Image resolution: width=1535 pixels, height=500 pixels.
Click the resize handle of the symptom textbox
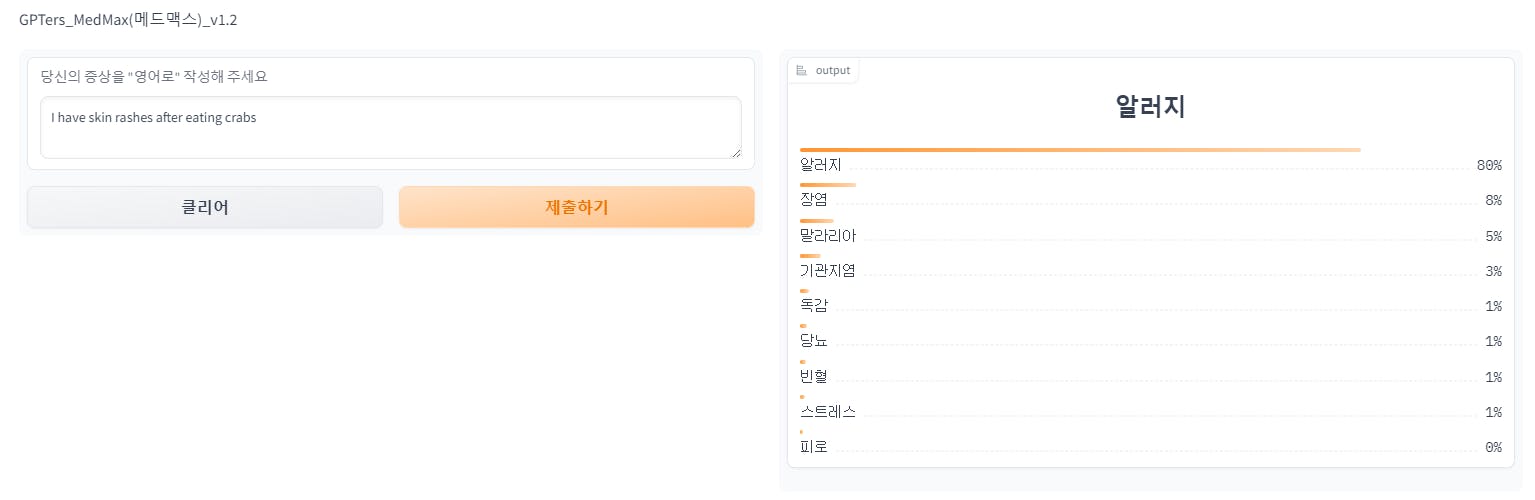point(736,152)
